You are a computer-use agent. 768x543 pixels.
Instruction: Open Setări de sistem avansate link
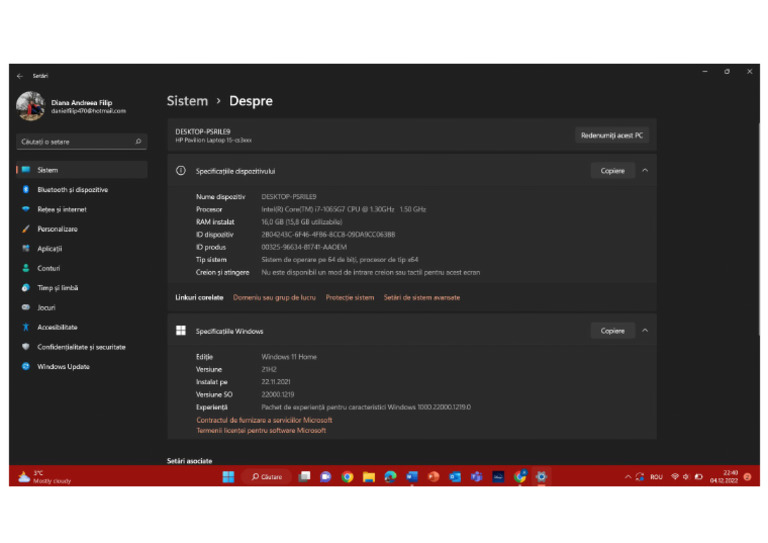[422, 298]
